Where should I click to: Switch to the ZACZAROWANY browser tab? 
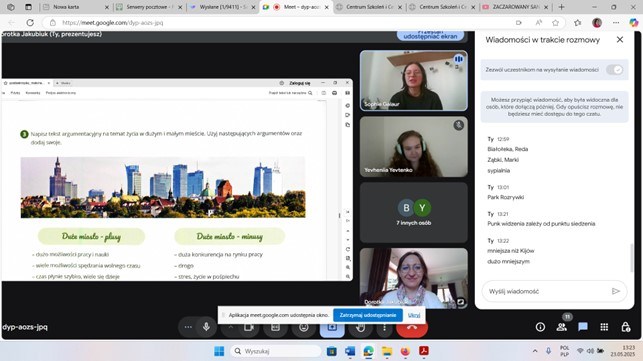[x=515, y=7]
